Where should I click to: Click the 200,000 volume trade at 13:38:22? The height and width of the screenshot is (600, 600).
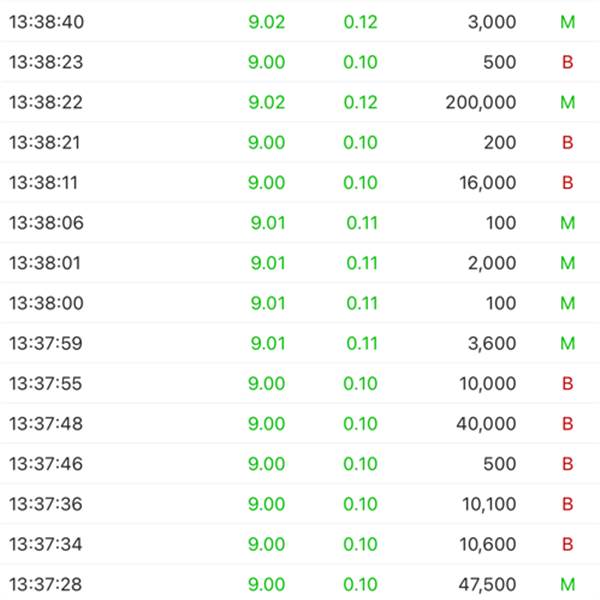click(x=481, y=102)
